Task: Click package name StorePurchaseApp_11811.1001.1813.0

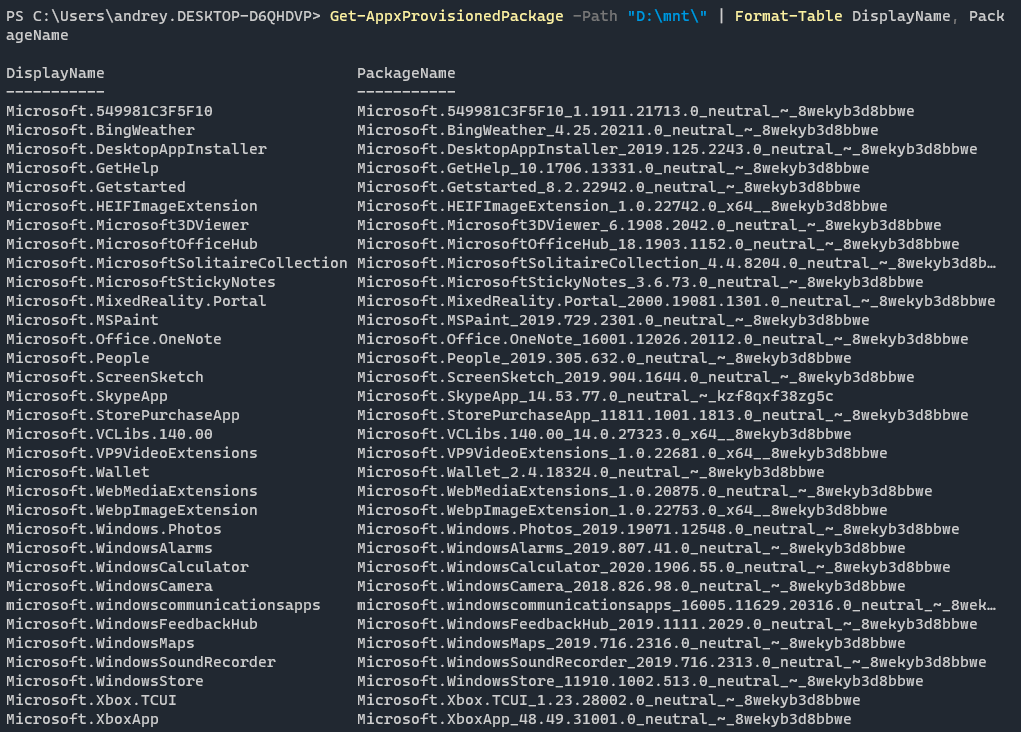Action: tap(663, 415)
